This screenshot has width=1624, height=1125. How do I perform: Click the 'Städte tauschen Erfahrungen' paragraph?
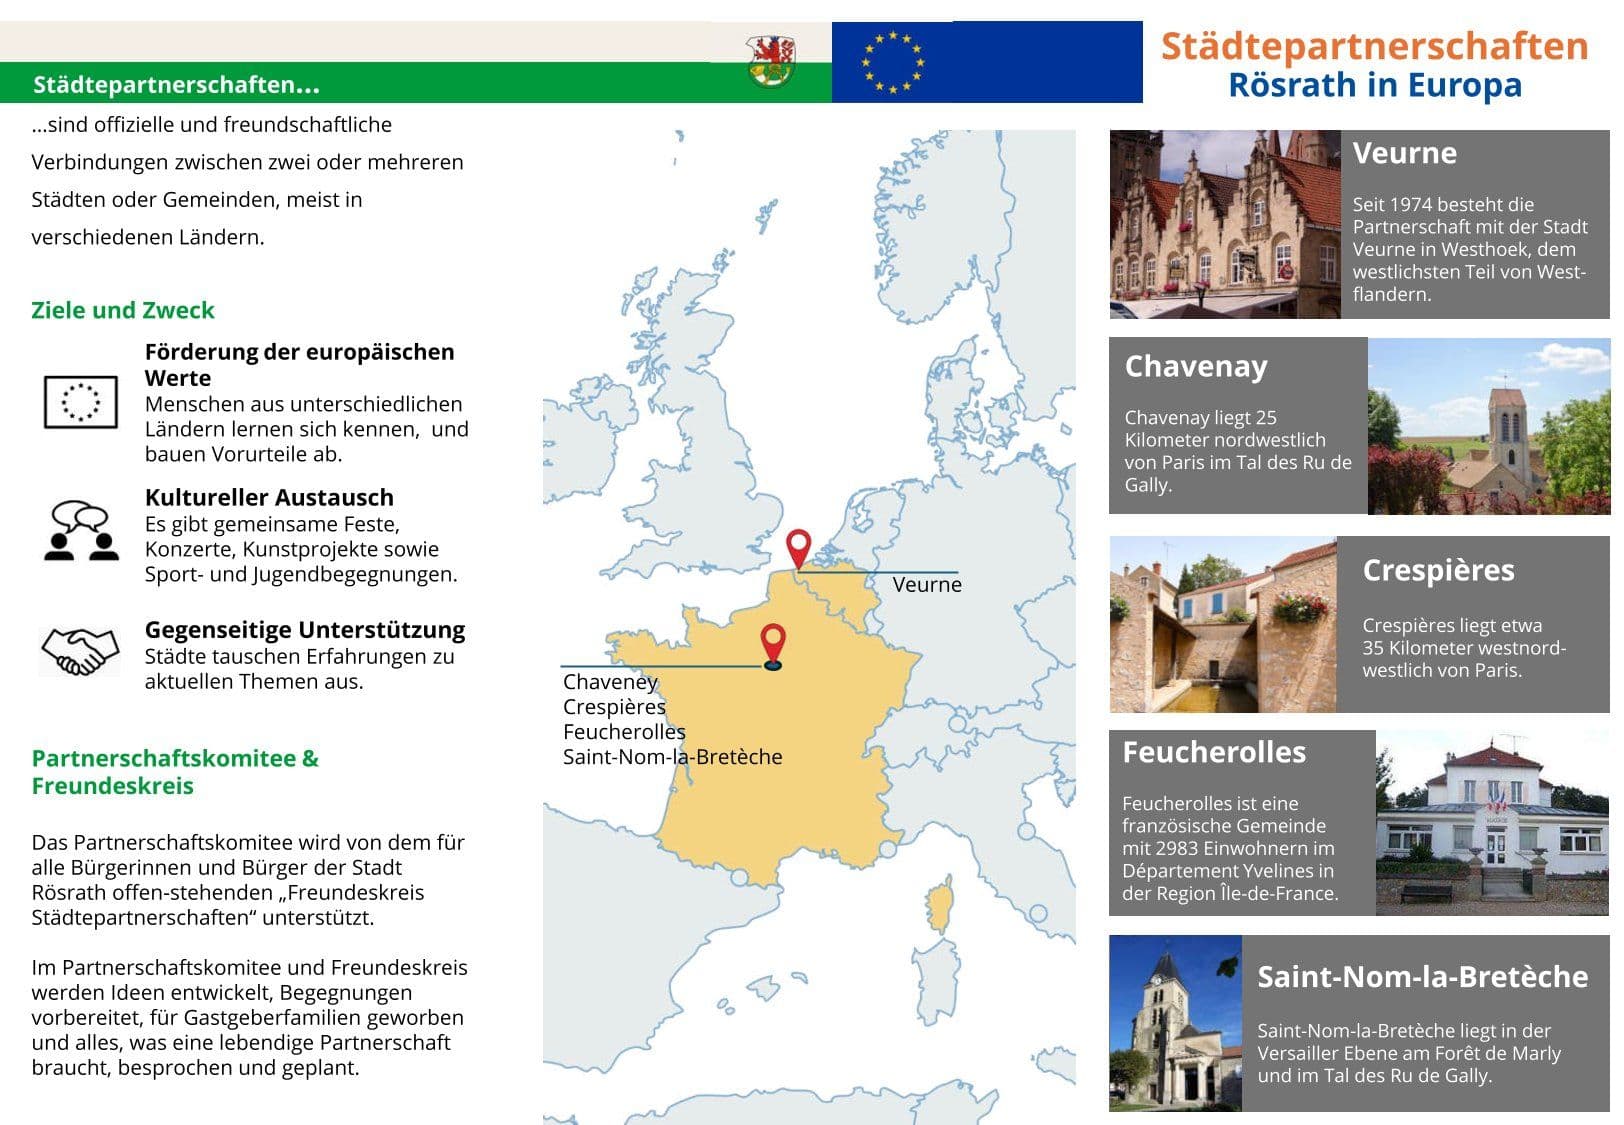pos(299,669)
